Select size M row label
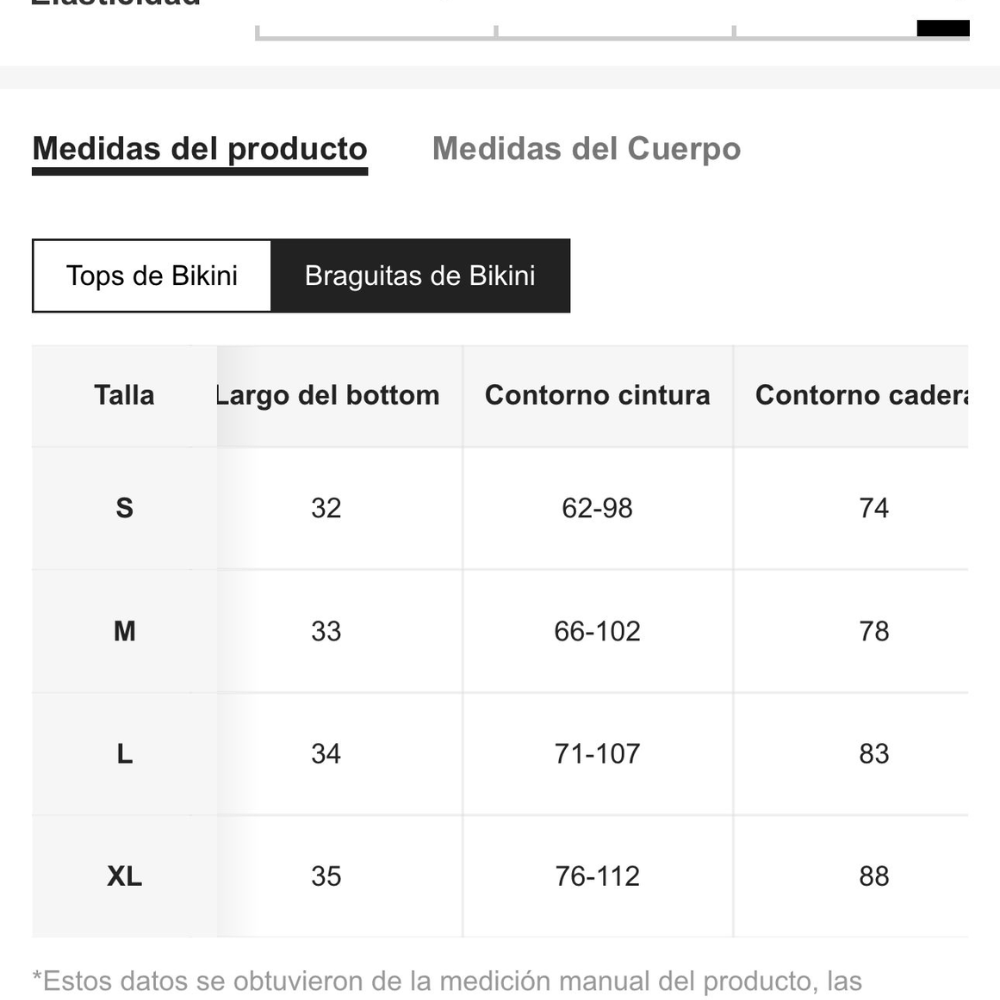Image resolution: width=1000 pixels, height=1000 pixels. (124, 631)
